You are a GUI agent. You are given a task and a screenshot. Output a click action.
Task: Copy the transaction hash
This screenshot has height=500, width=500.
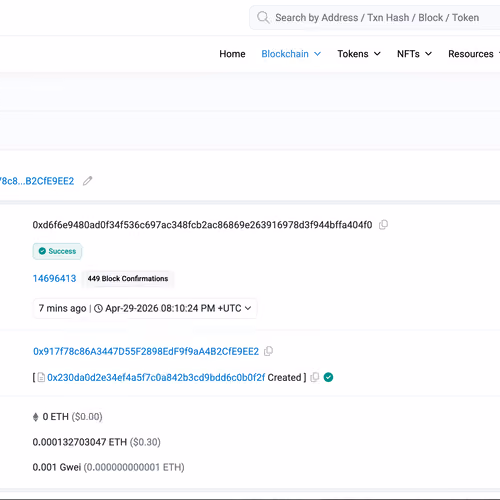point(383,225)
